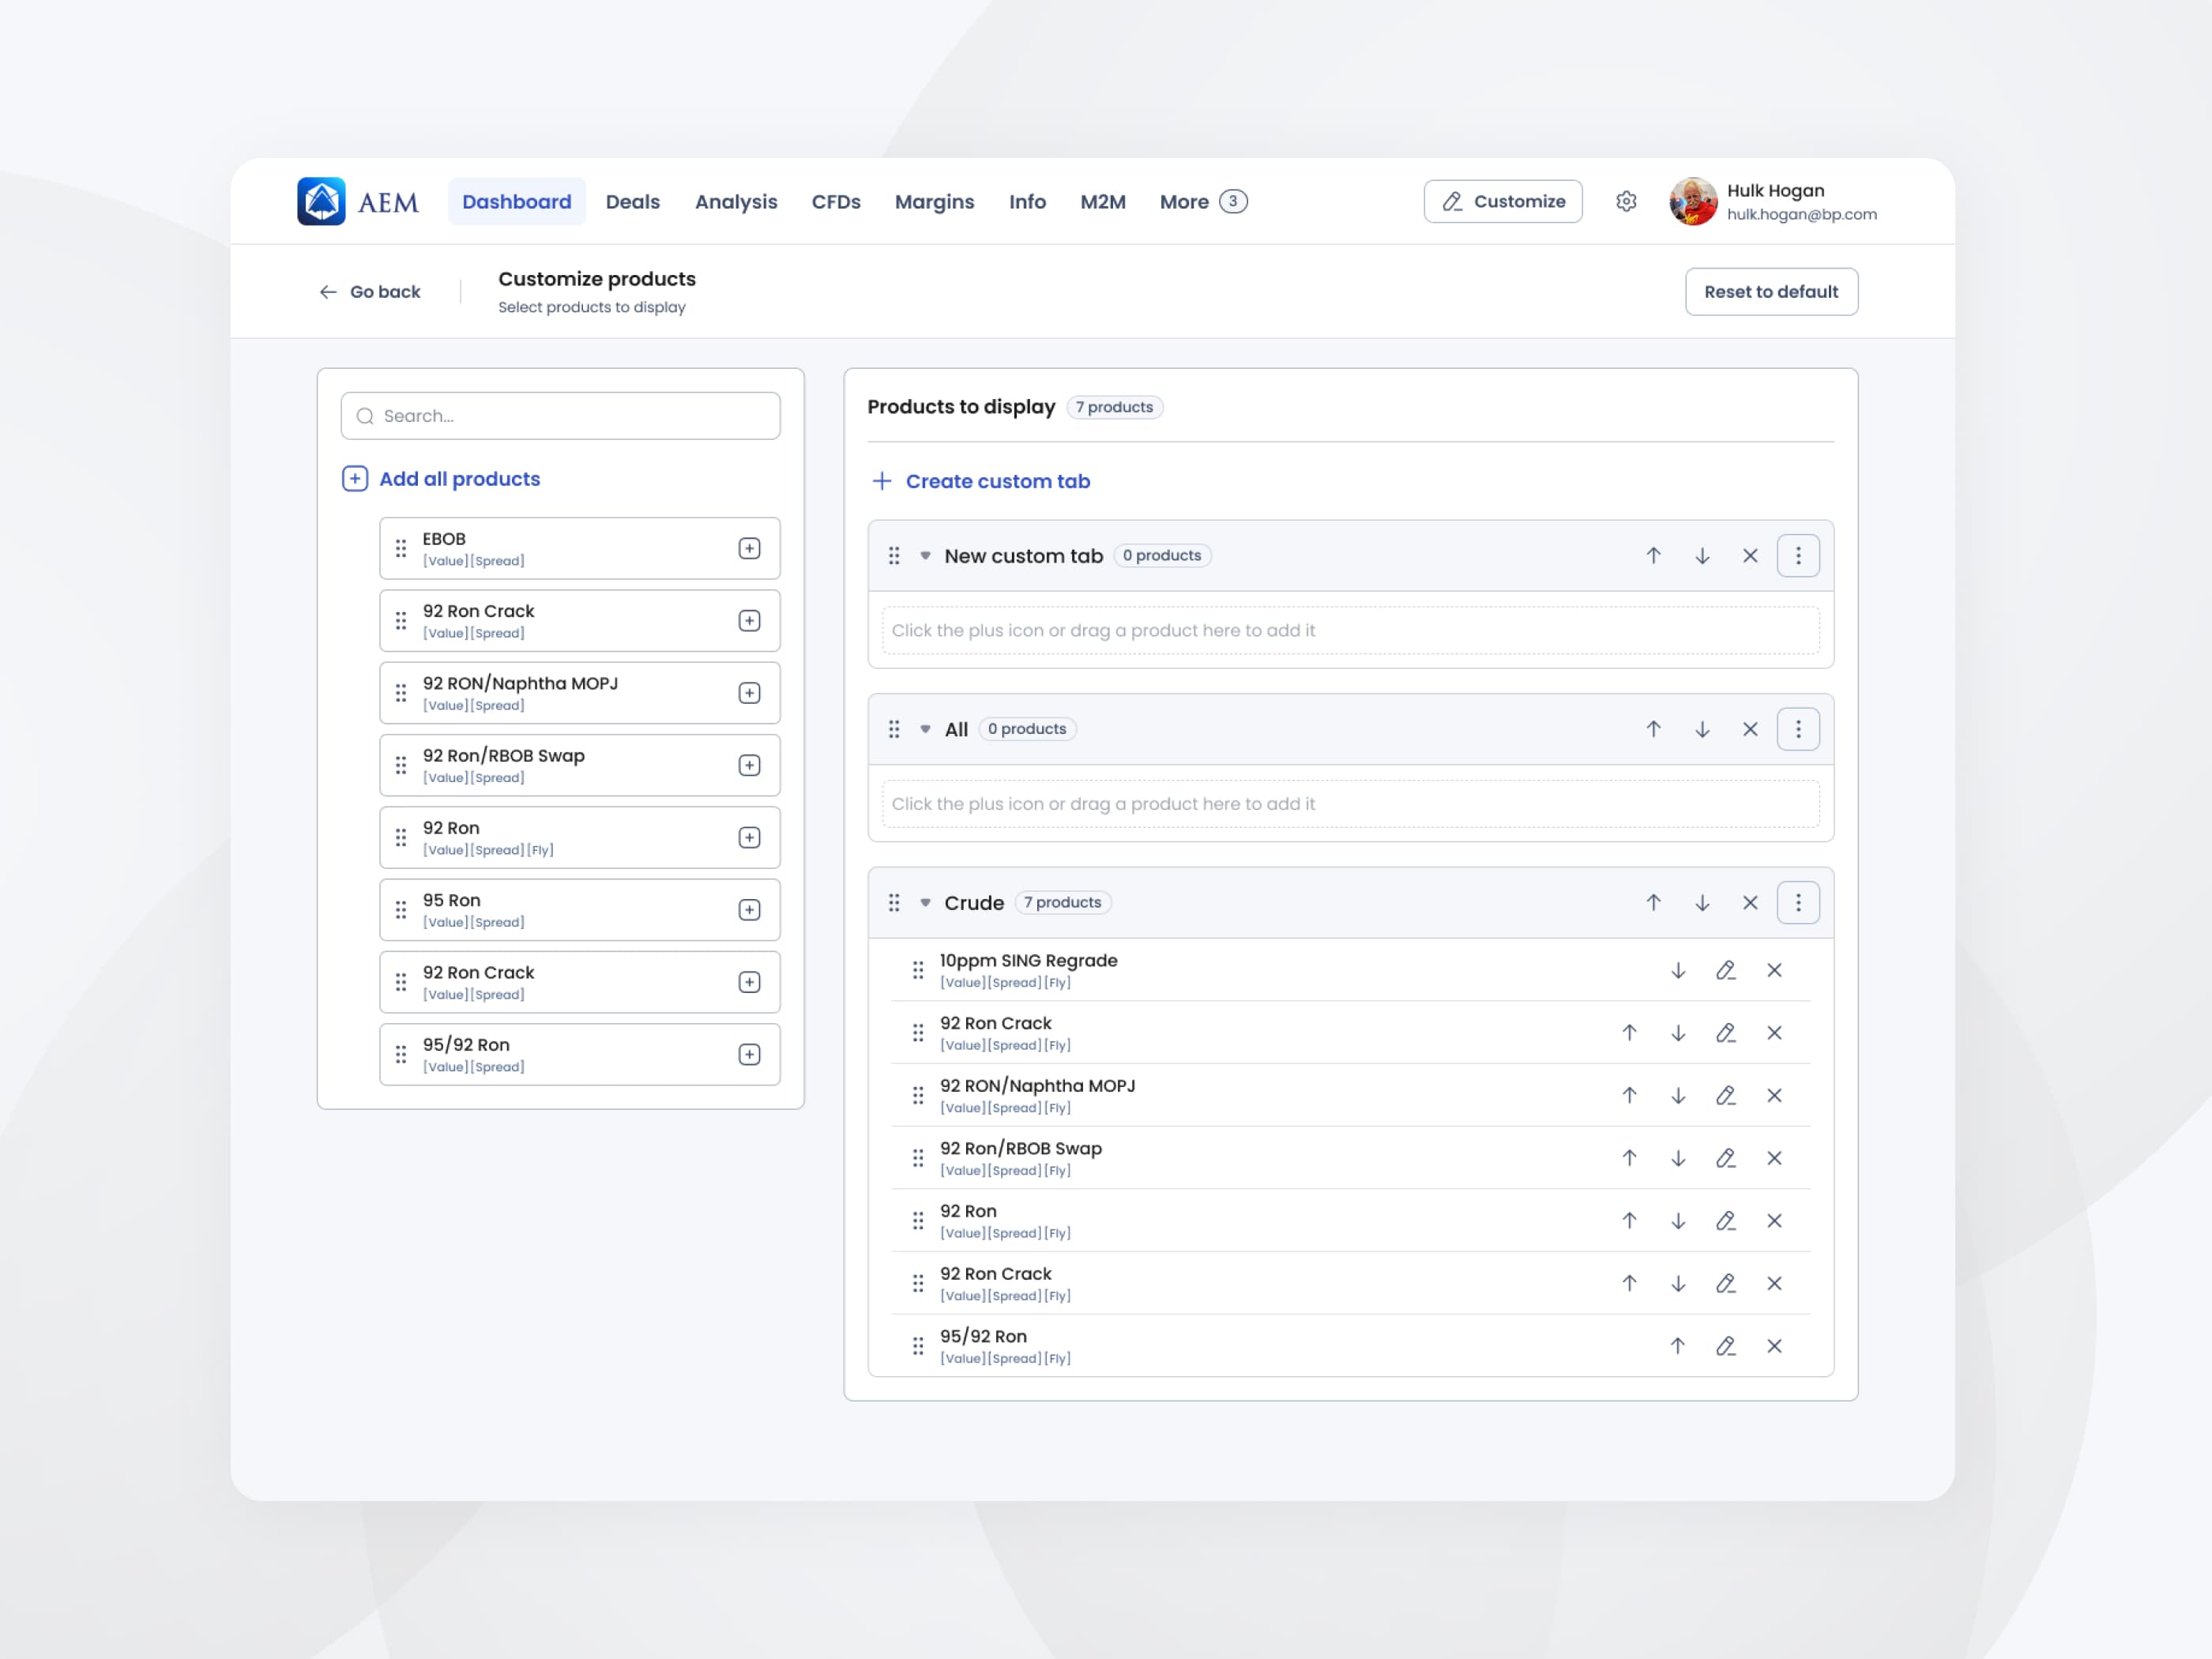Open the settings gear icon
The height and width of the screenshot is (1659, 2212).
pyautogui.click(x=1626, y=201)
